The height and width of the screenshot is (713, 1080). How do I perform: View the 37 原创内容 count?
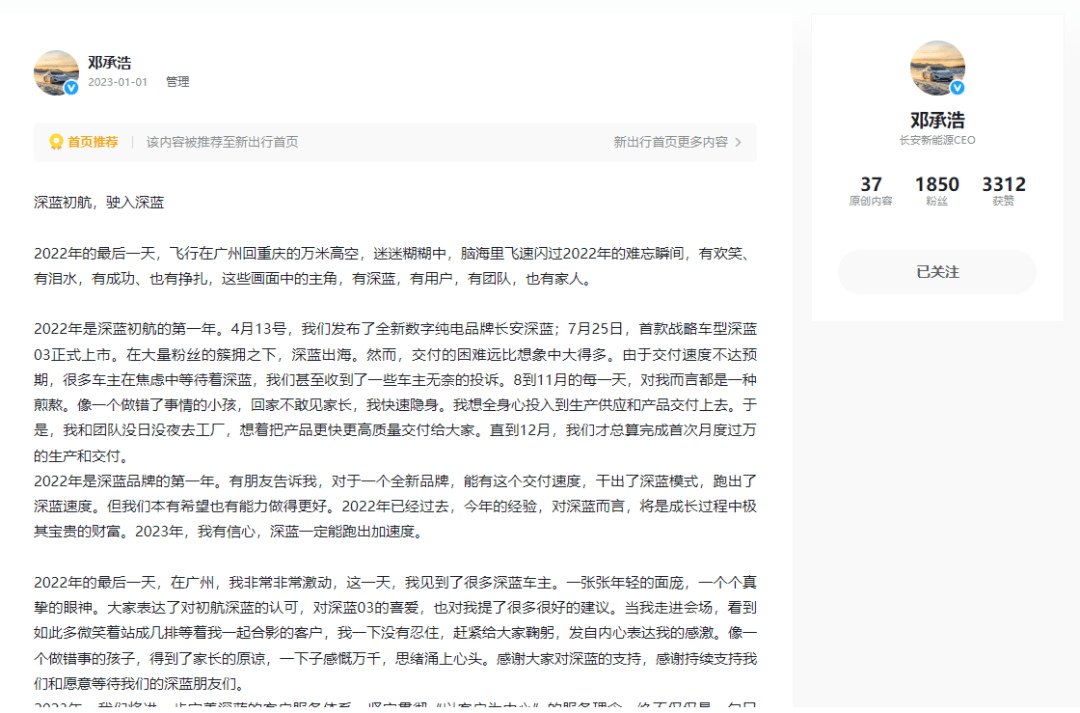tap(871, 191)
